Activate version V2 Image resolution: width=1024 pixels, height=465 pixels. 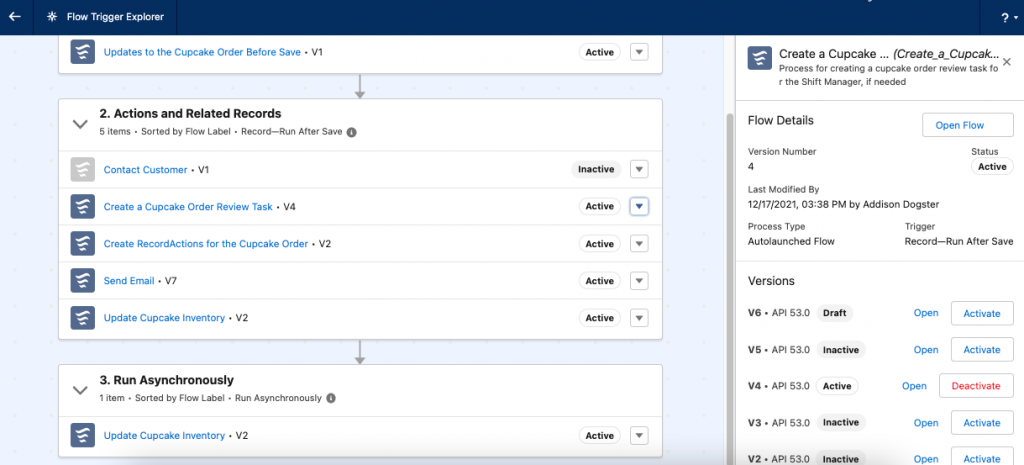[x=982, y=457]
